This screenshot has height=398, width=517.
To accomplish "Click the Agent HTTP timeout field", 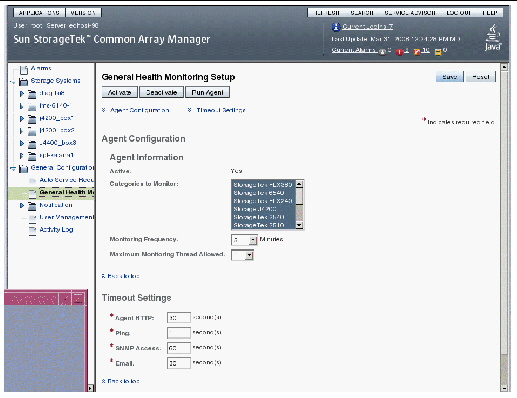I will [179, 318].
